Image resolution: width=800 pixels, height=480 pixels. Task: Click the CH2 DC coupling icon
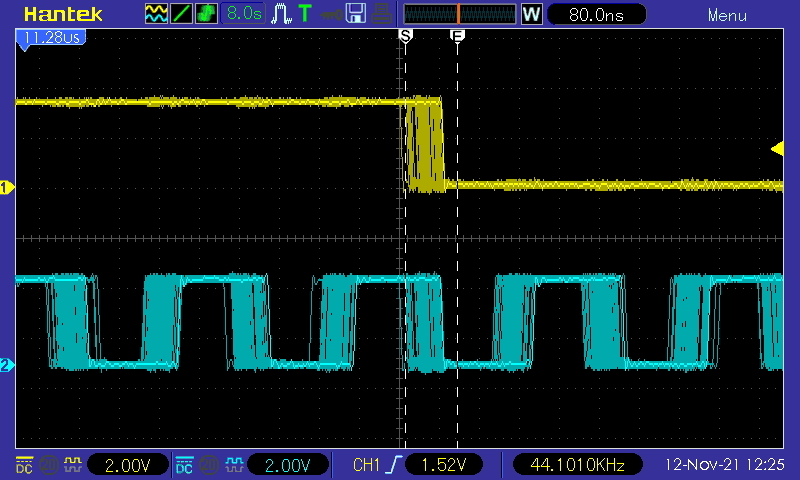184,465
